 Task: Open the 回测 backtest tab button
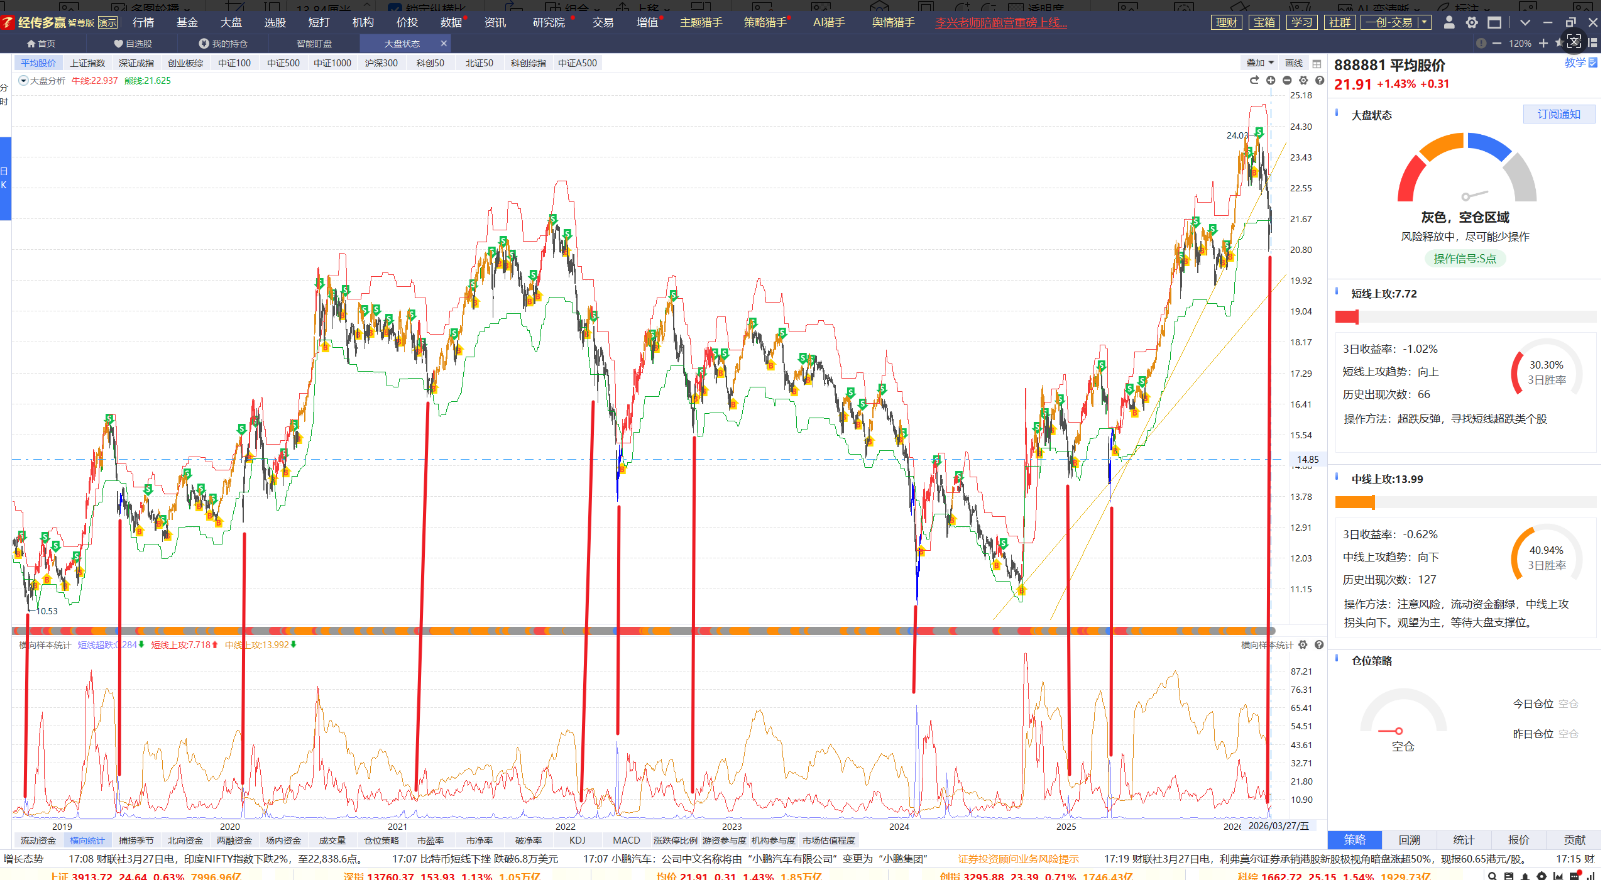1409,840
